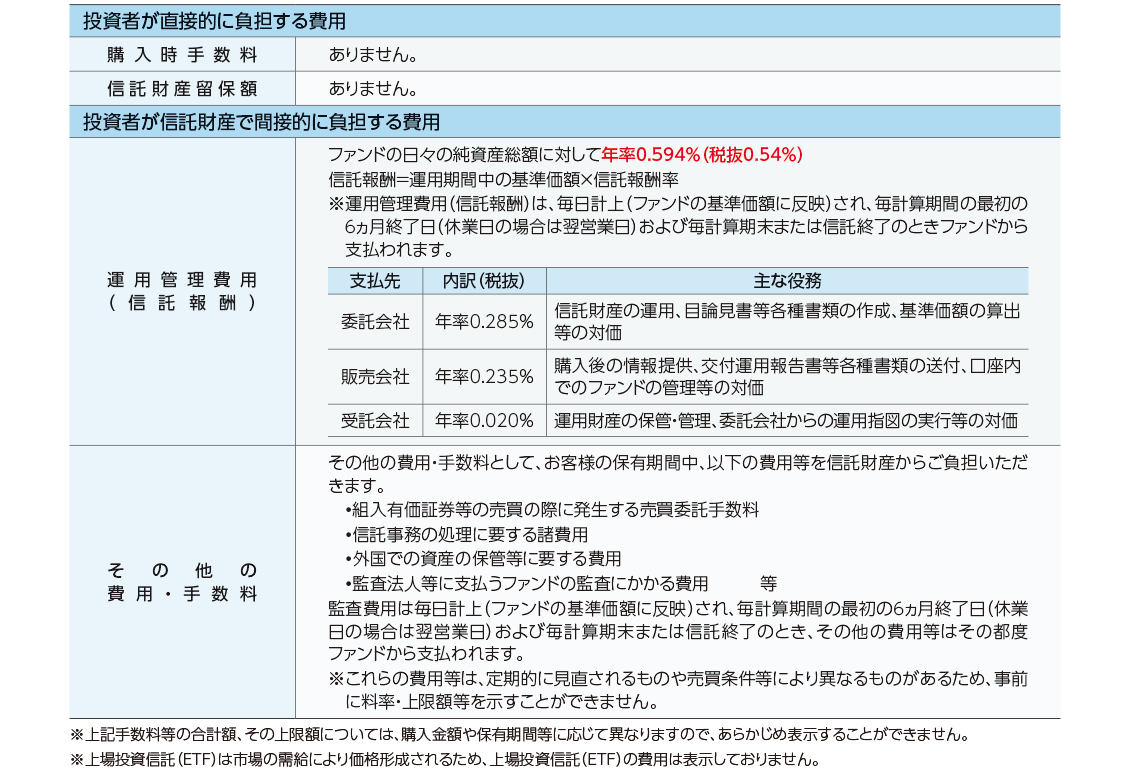Select the 年率0.020% rate cell
1130x771 pixels.
coord(484,420)
